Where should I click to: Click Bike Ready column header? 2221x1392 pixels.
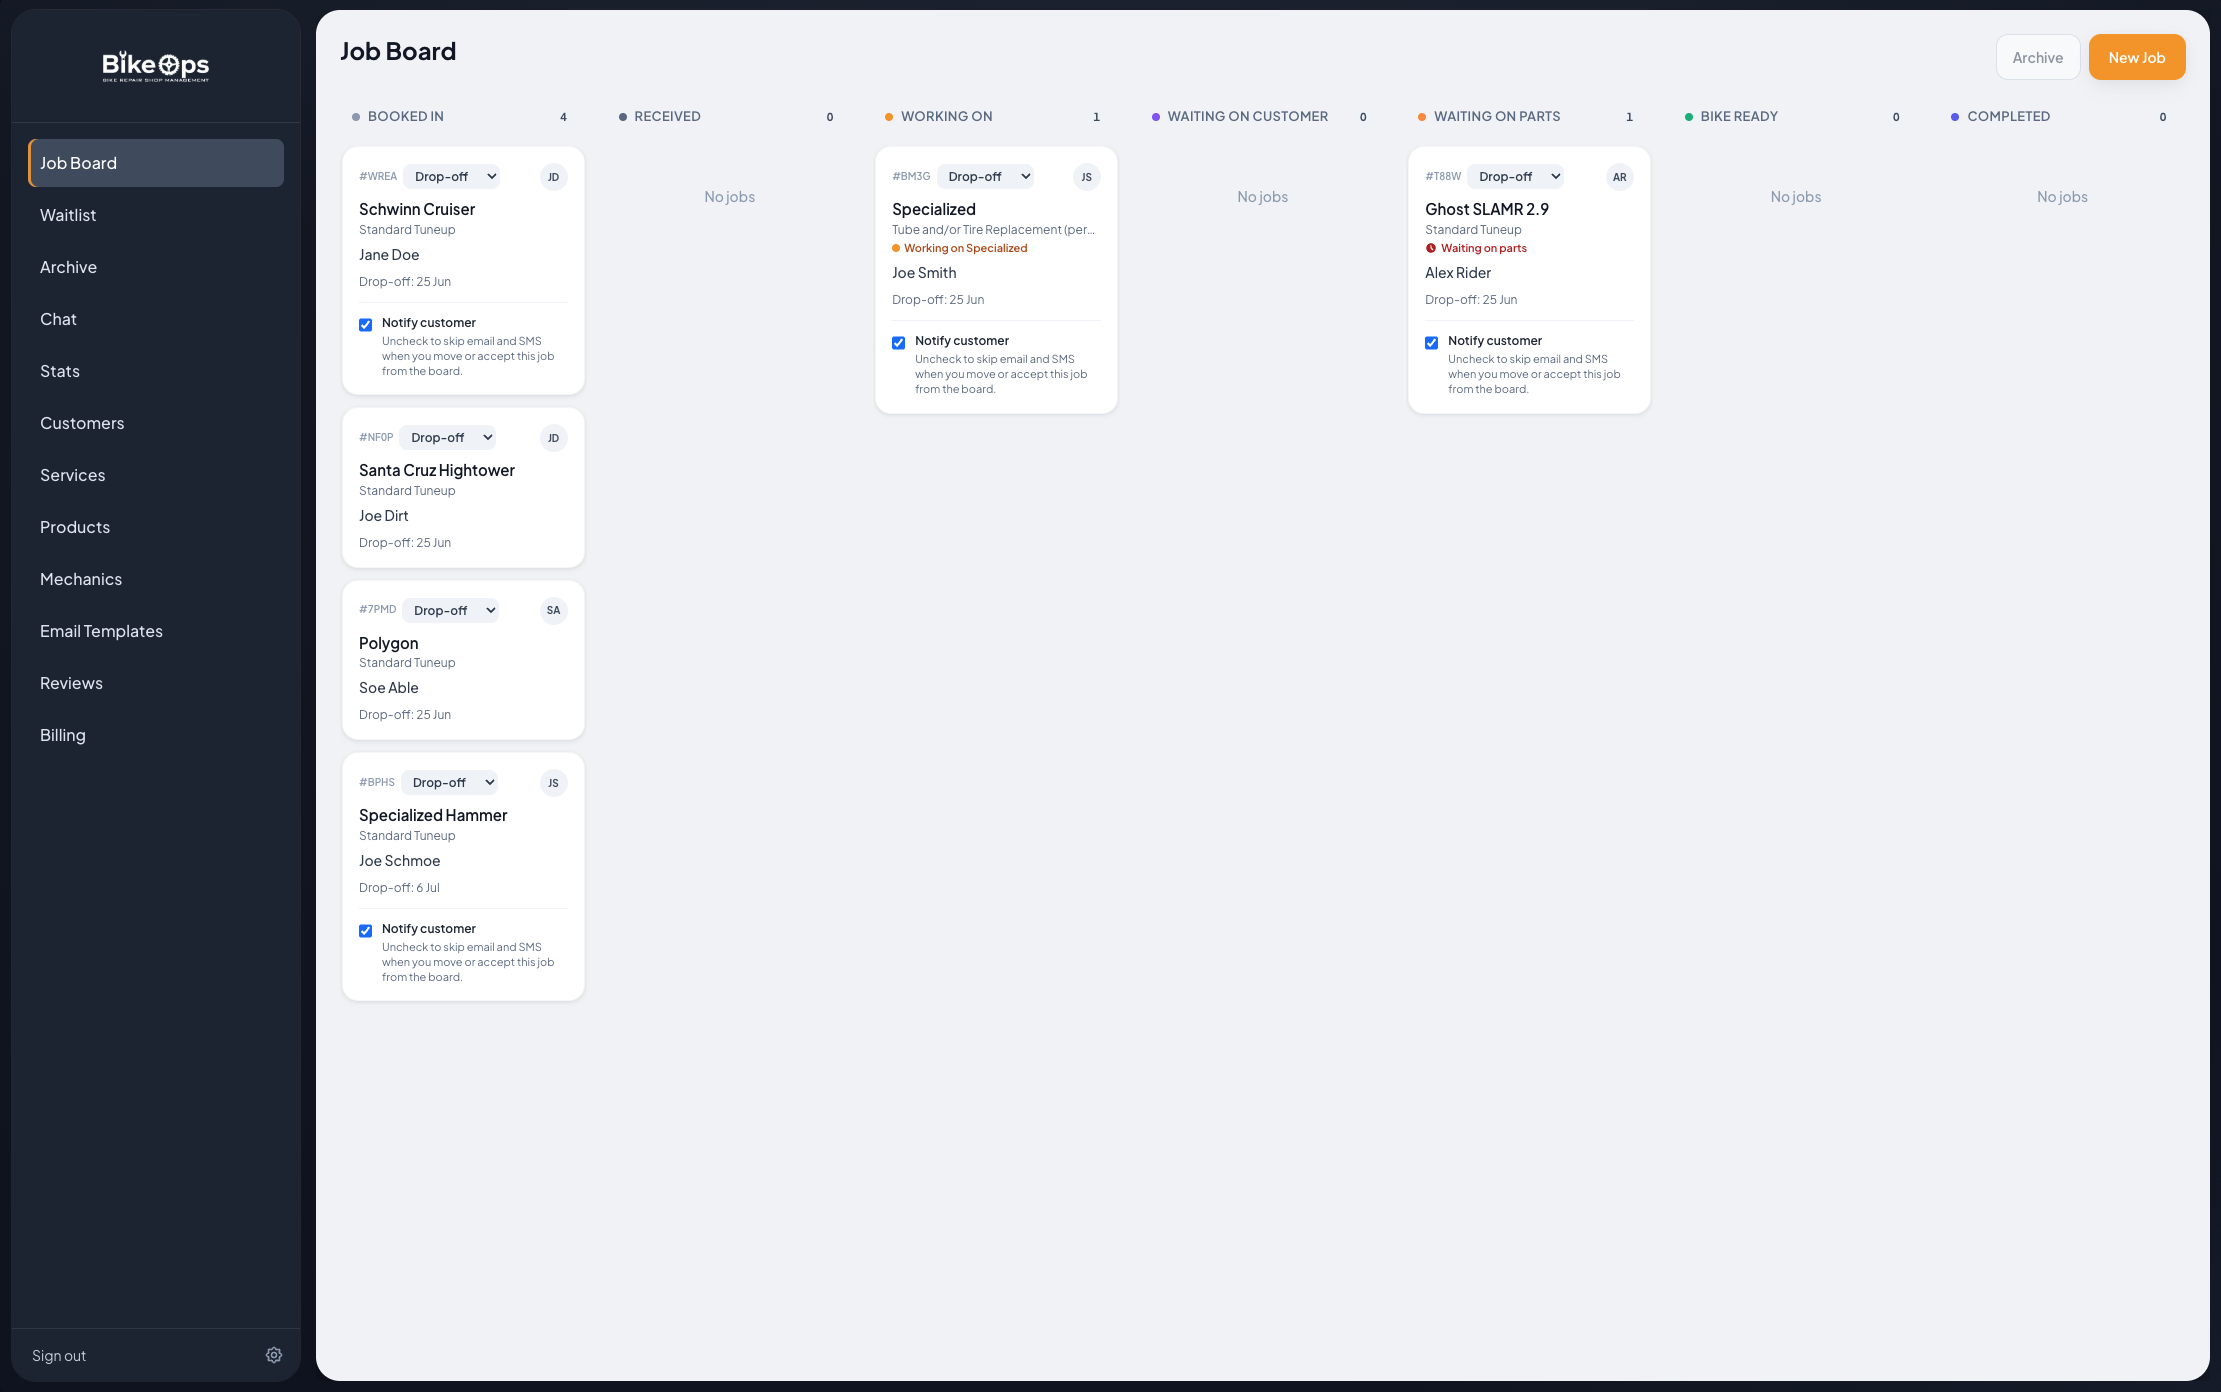pyautogui.click(x=1739, y=116)
